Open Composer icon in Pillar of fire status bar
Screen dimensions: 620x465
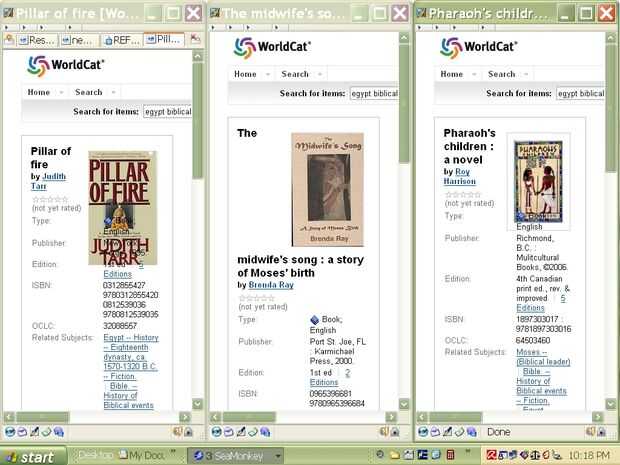[34, 432]
